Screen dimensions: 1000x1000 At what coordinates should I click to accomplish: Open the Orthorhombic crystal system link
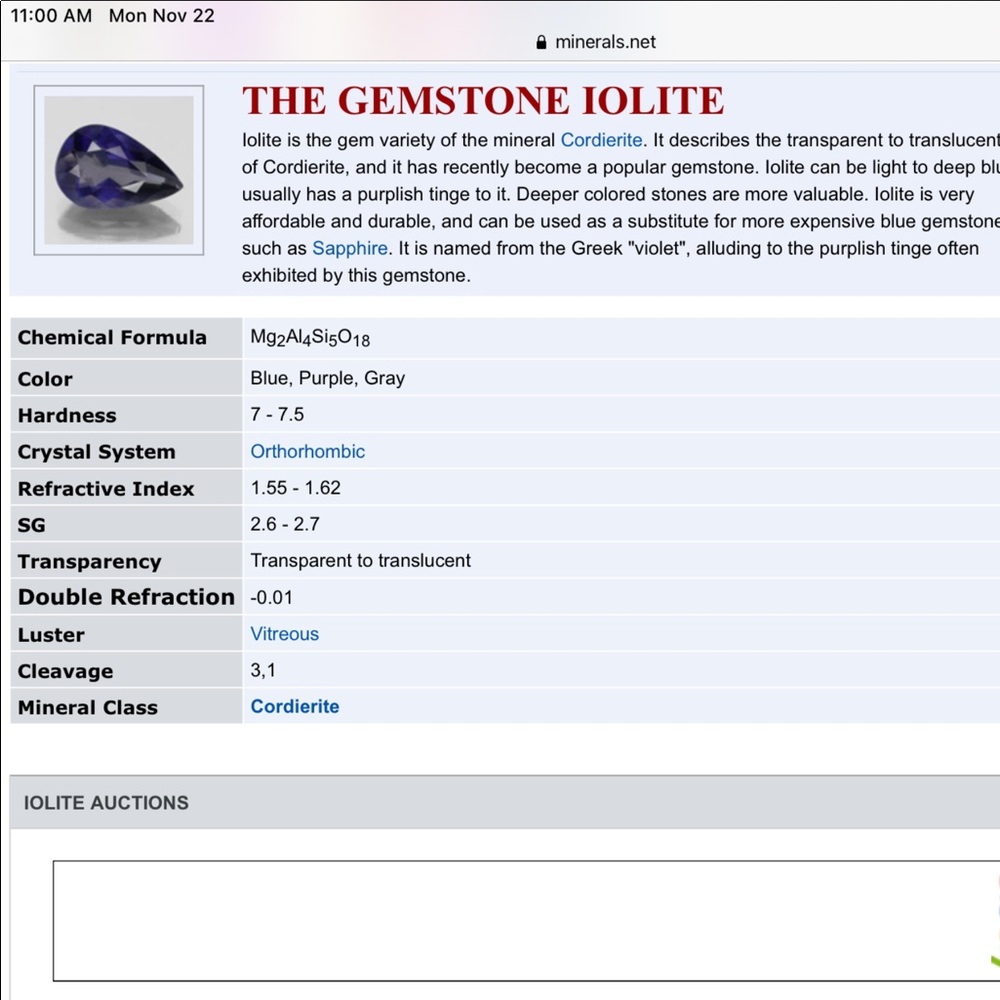(307, 451)
